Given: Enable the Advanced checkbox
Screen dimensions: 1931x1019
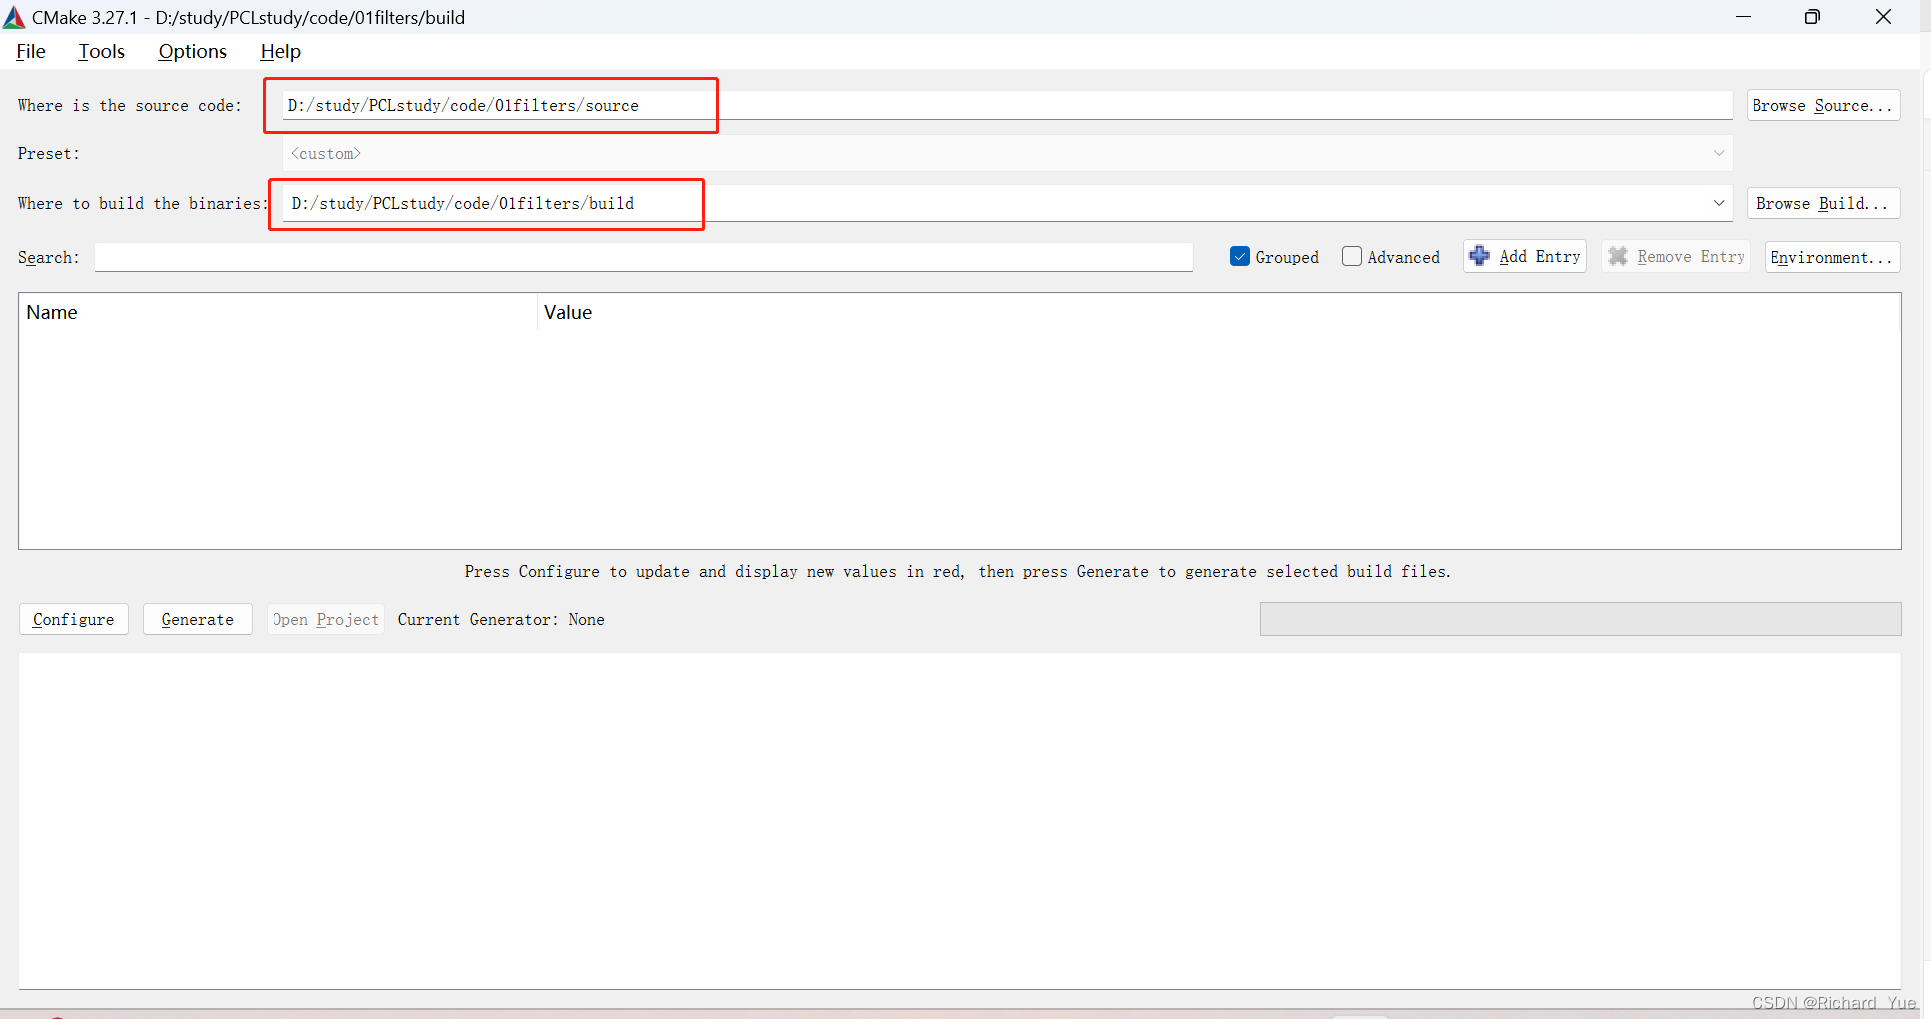Looking at the screenshot, I should pos(1352,256).
